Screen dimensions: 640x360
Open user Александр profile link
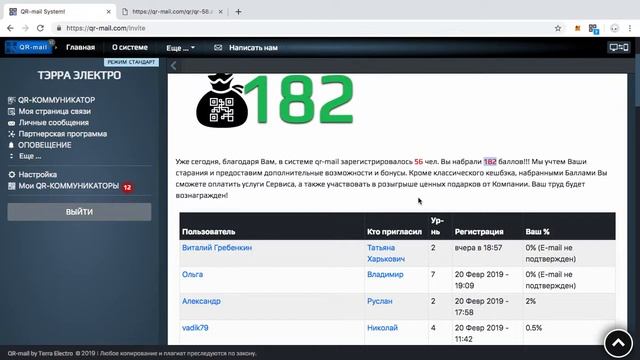pyautogui.click(x=201, y=301)
